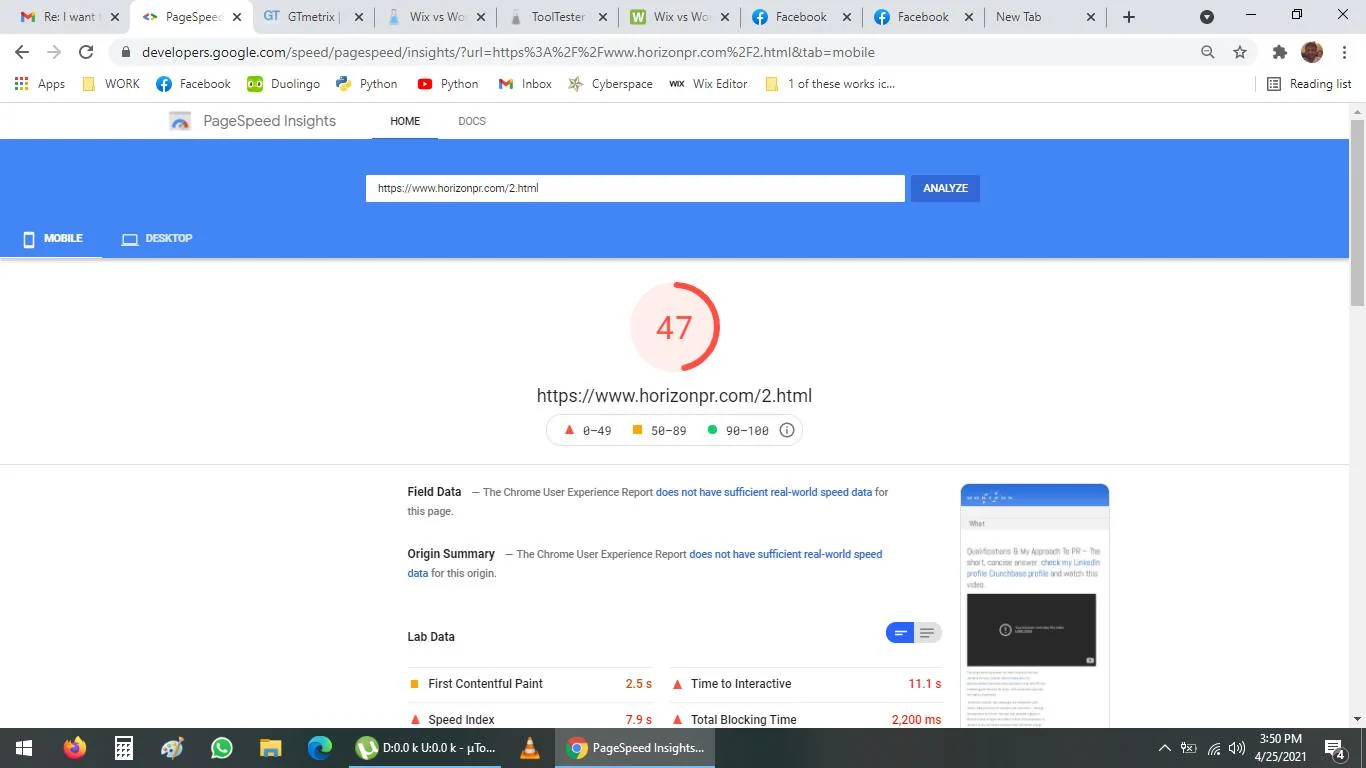Select the DESKTOP results tab
Image resolution: width=1366 pixels, height=768 pixels.
[x=157, y=238]
